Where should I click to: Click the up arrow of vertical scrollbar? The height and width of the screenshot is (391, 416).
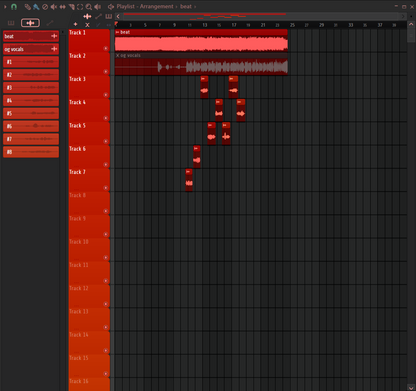tap(411, 24)
